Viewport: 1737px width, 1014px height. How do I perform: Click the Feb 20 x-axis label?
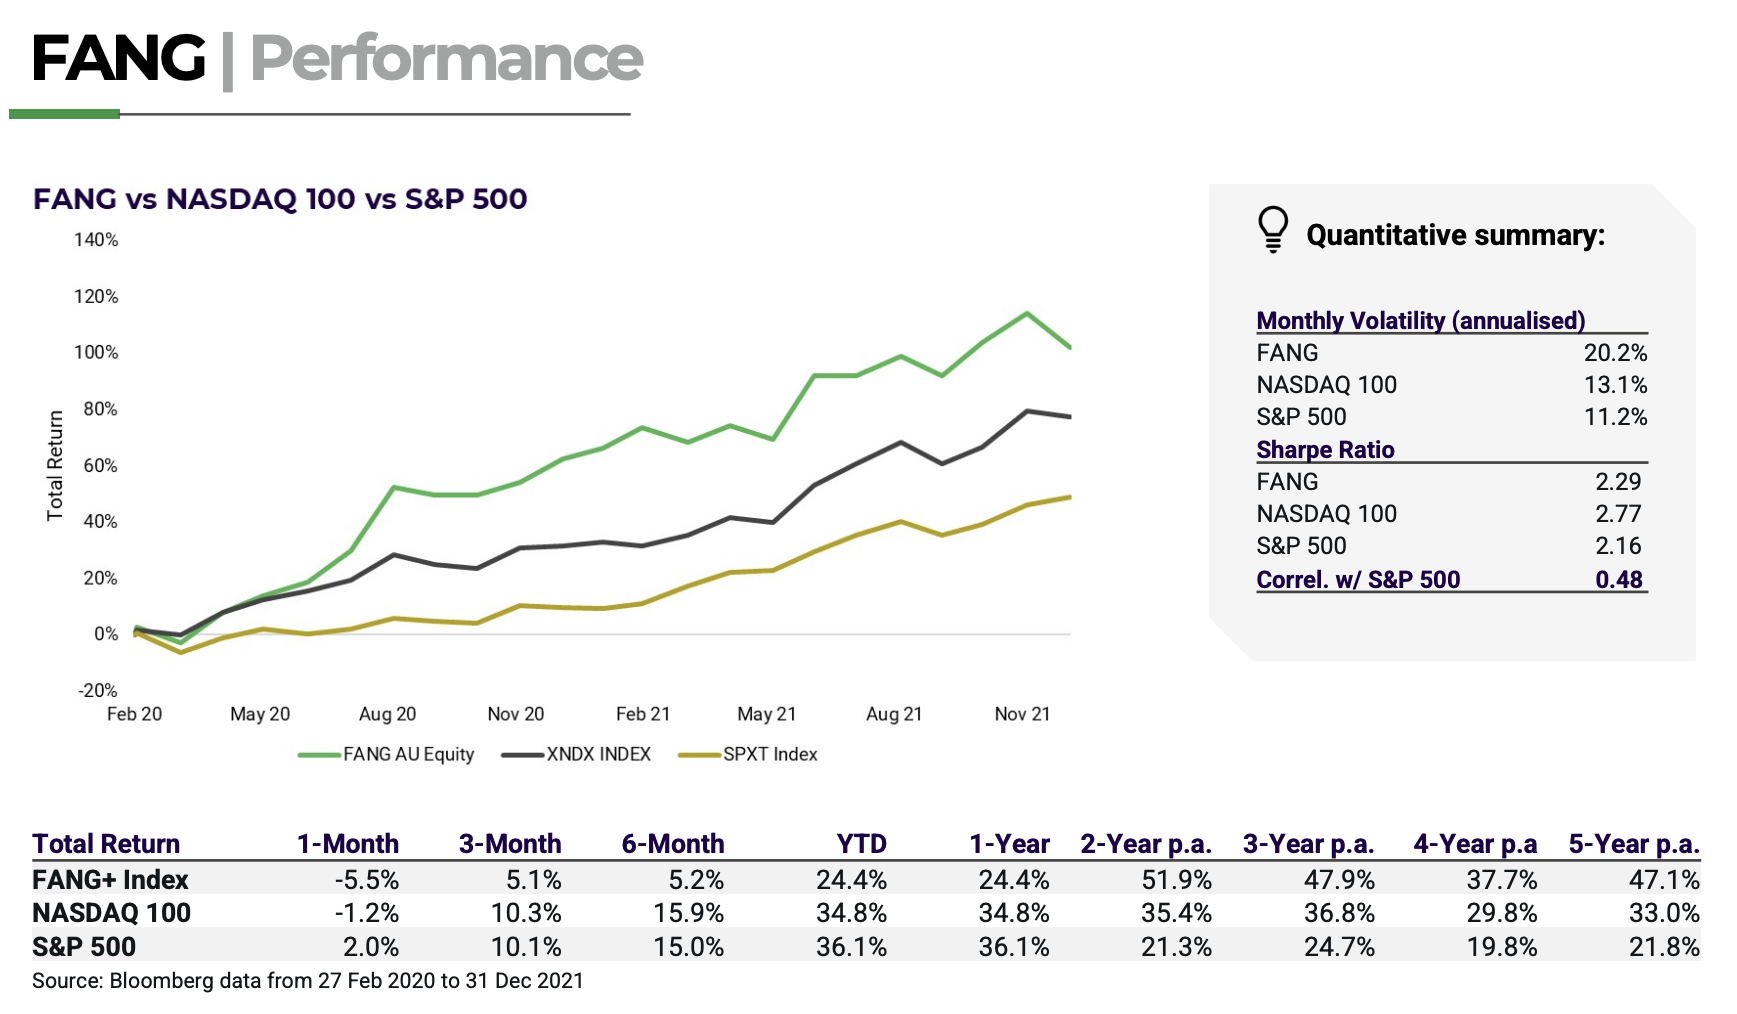pyautogui.click(x=134, y=714)
